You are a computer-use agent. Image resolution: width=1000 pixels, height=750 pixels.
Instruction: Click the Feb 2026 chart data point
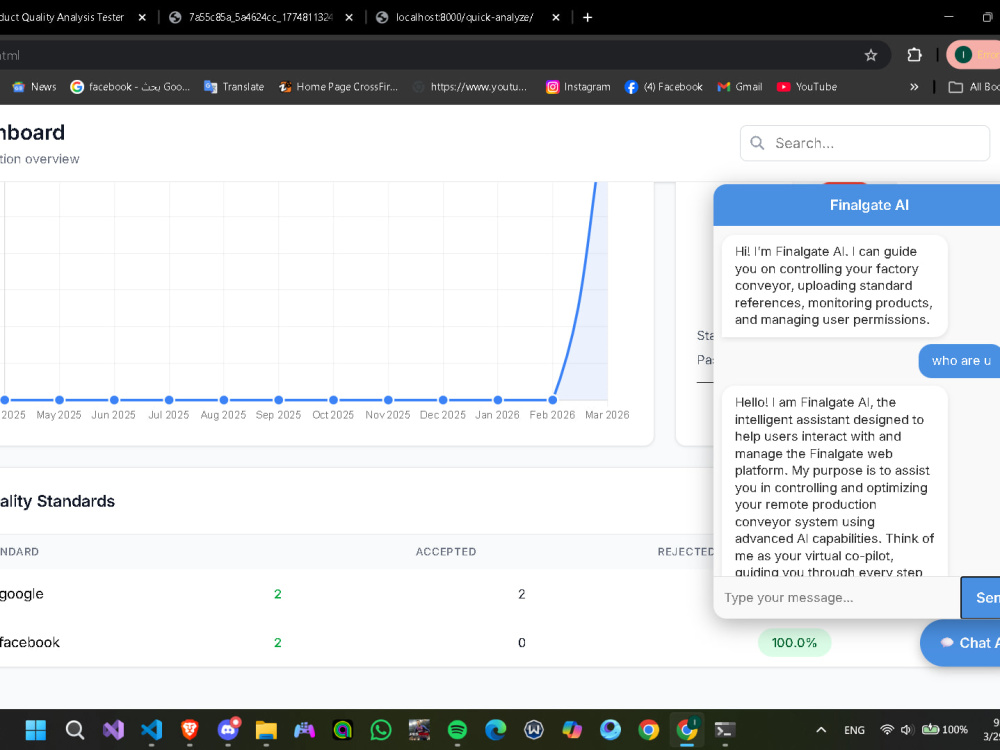click(552, 400)
